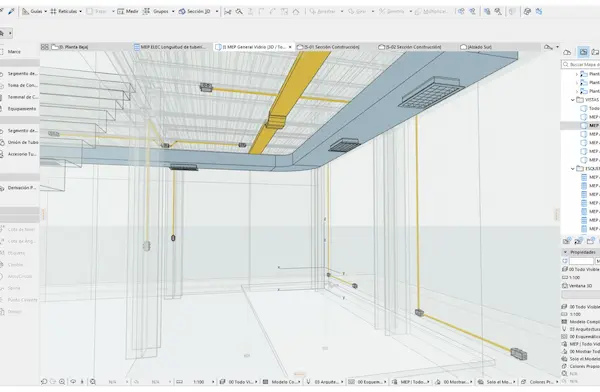Screen dimensions: 600x392
Task: Select the Punto Caliente tool
Action: click(x=19, y=300)
